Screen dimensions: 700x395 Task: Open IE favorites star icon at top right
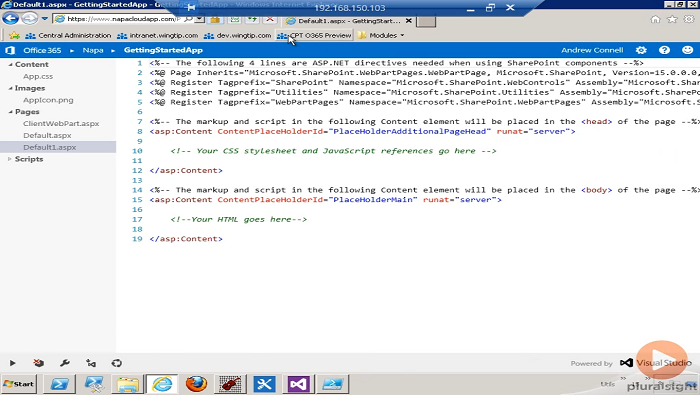point(672,19)
